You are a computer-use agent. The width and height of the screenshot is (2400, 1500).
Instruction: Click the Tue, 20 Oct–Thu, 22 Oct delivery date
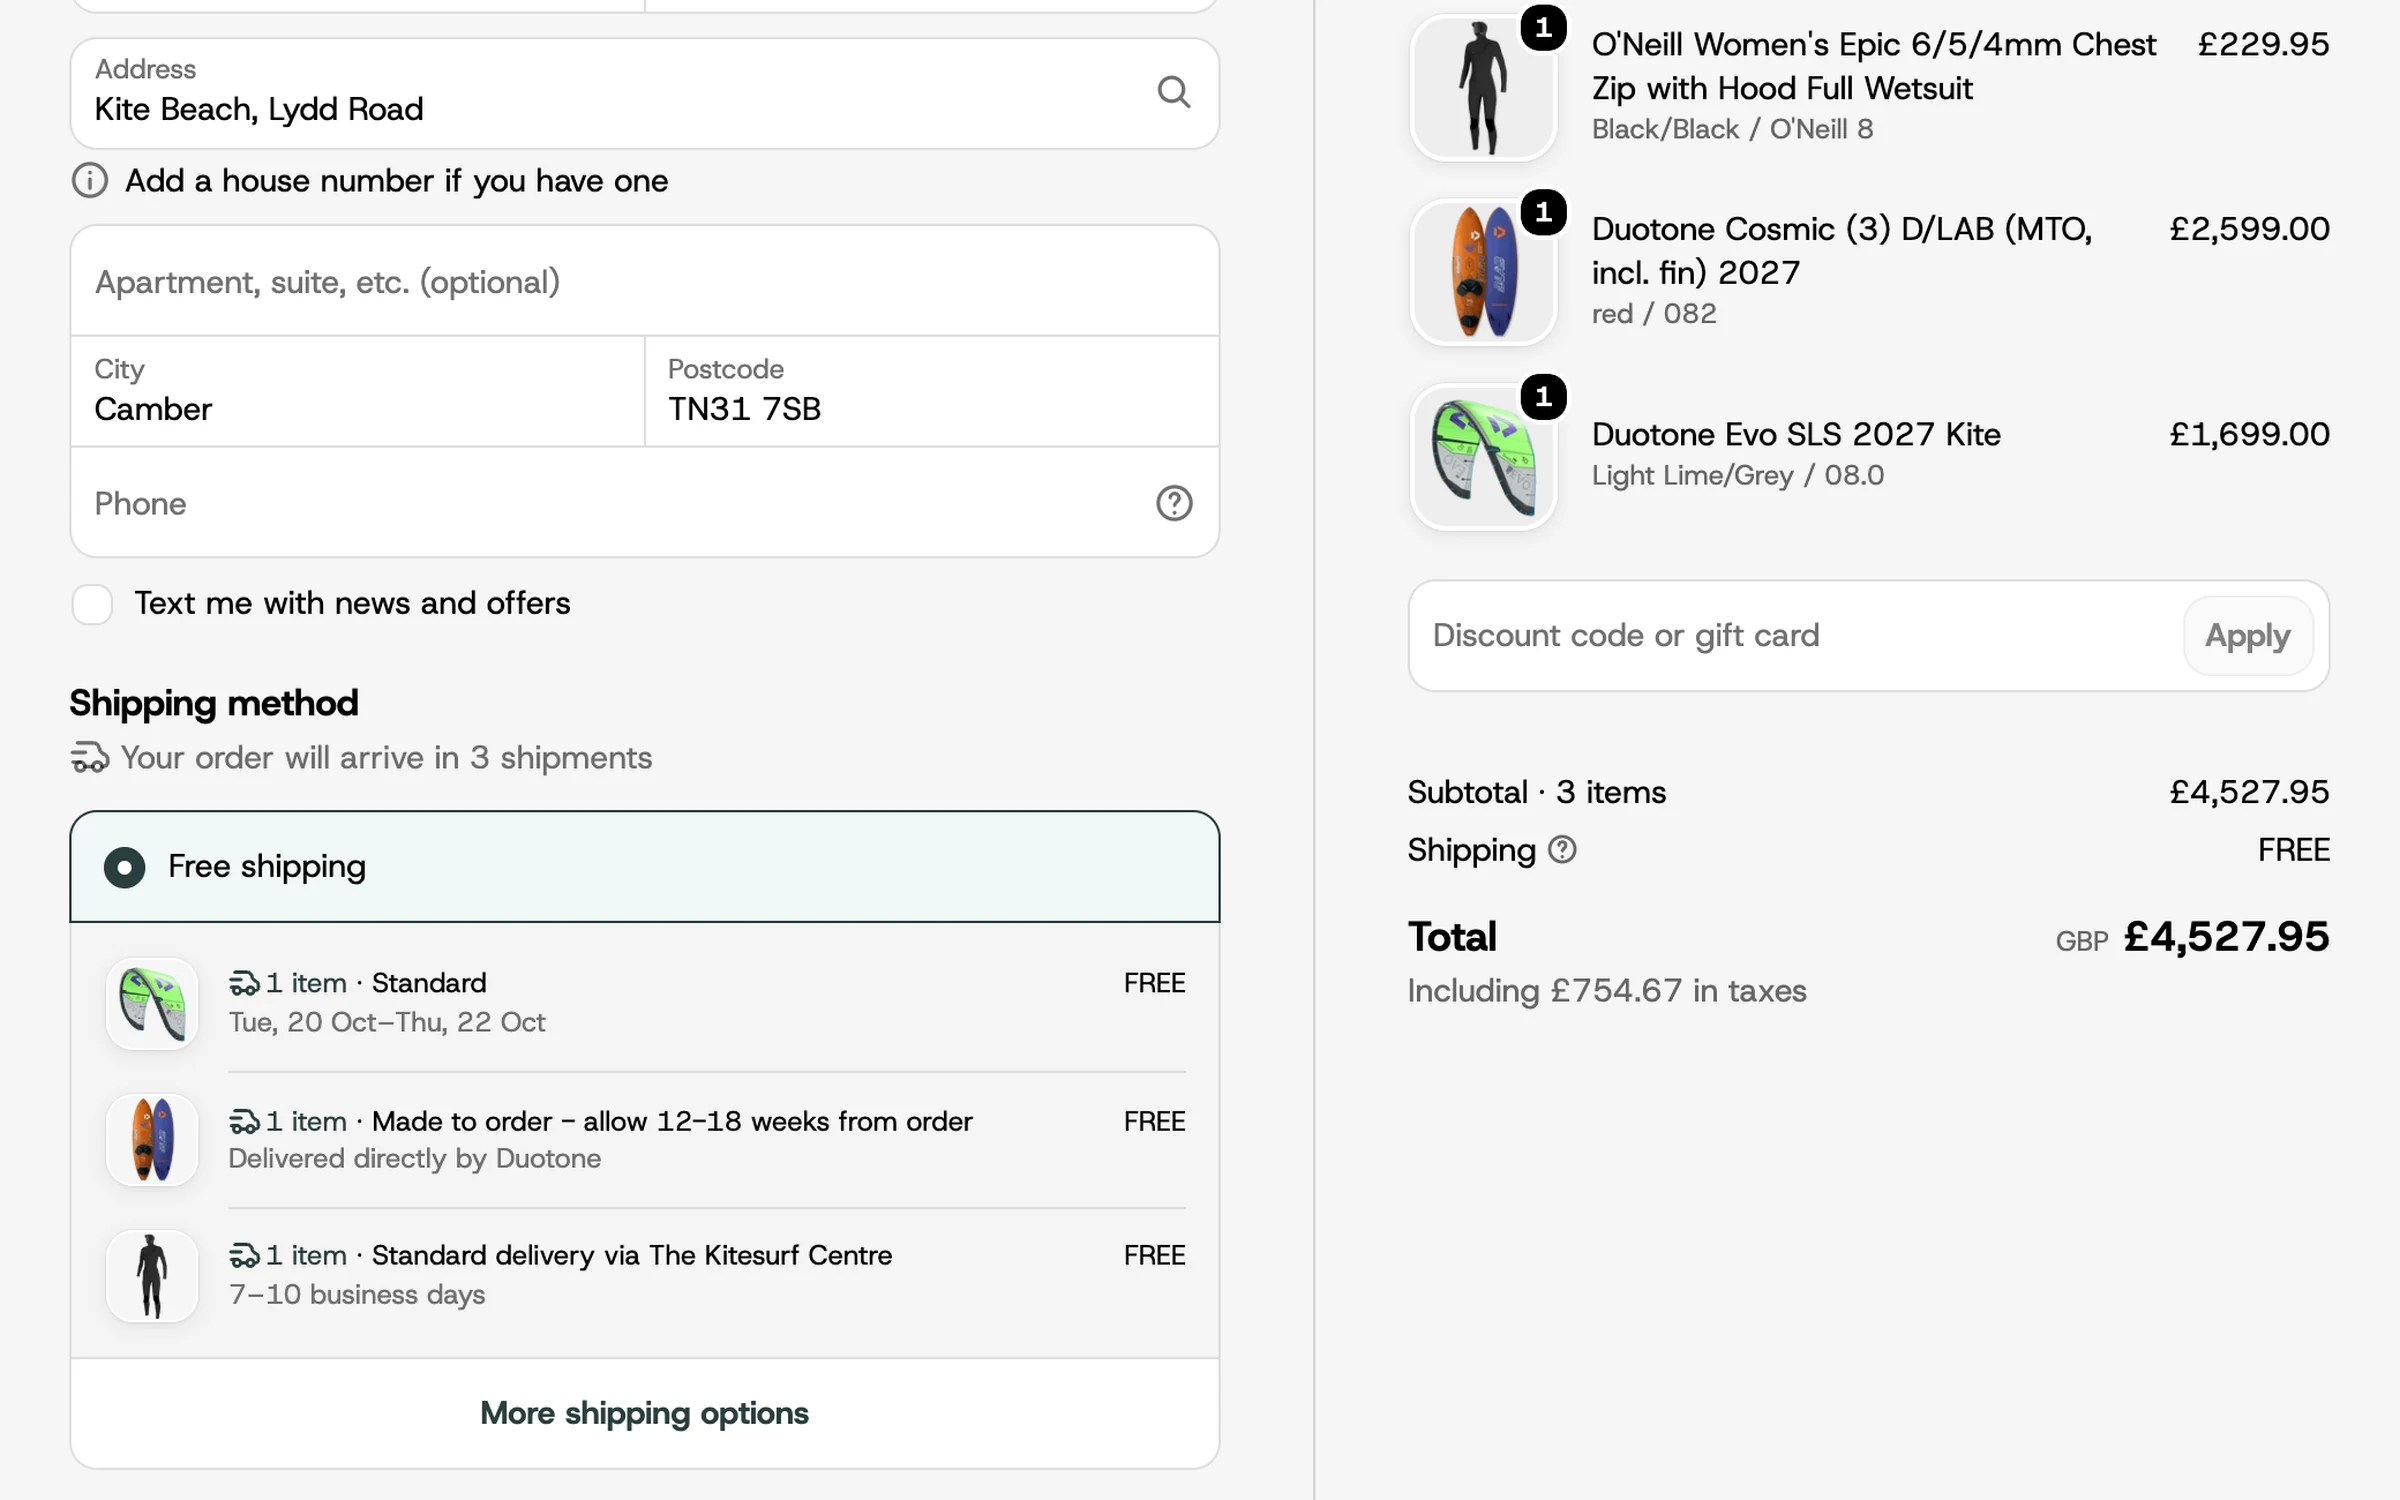tap(387, 1022)
